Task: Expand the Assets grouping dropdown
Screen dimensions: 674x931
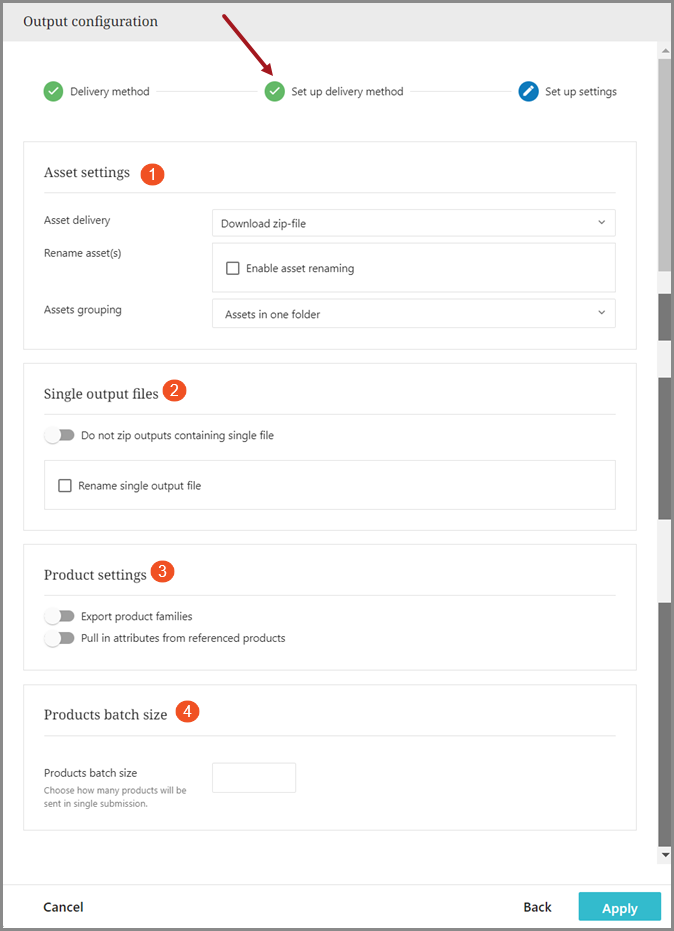Action: coord(413,314)
